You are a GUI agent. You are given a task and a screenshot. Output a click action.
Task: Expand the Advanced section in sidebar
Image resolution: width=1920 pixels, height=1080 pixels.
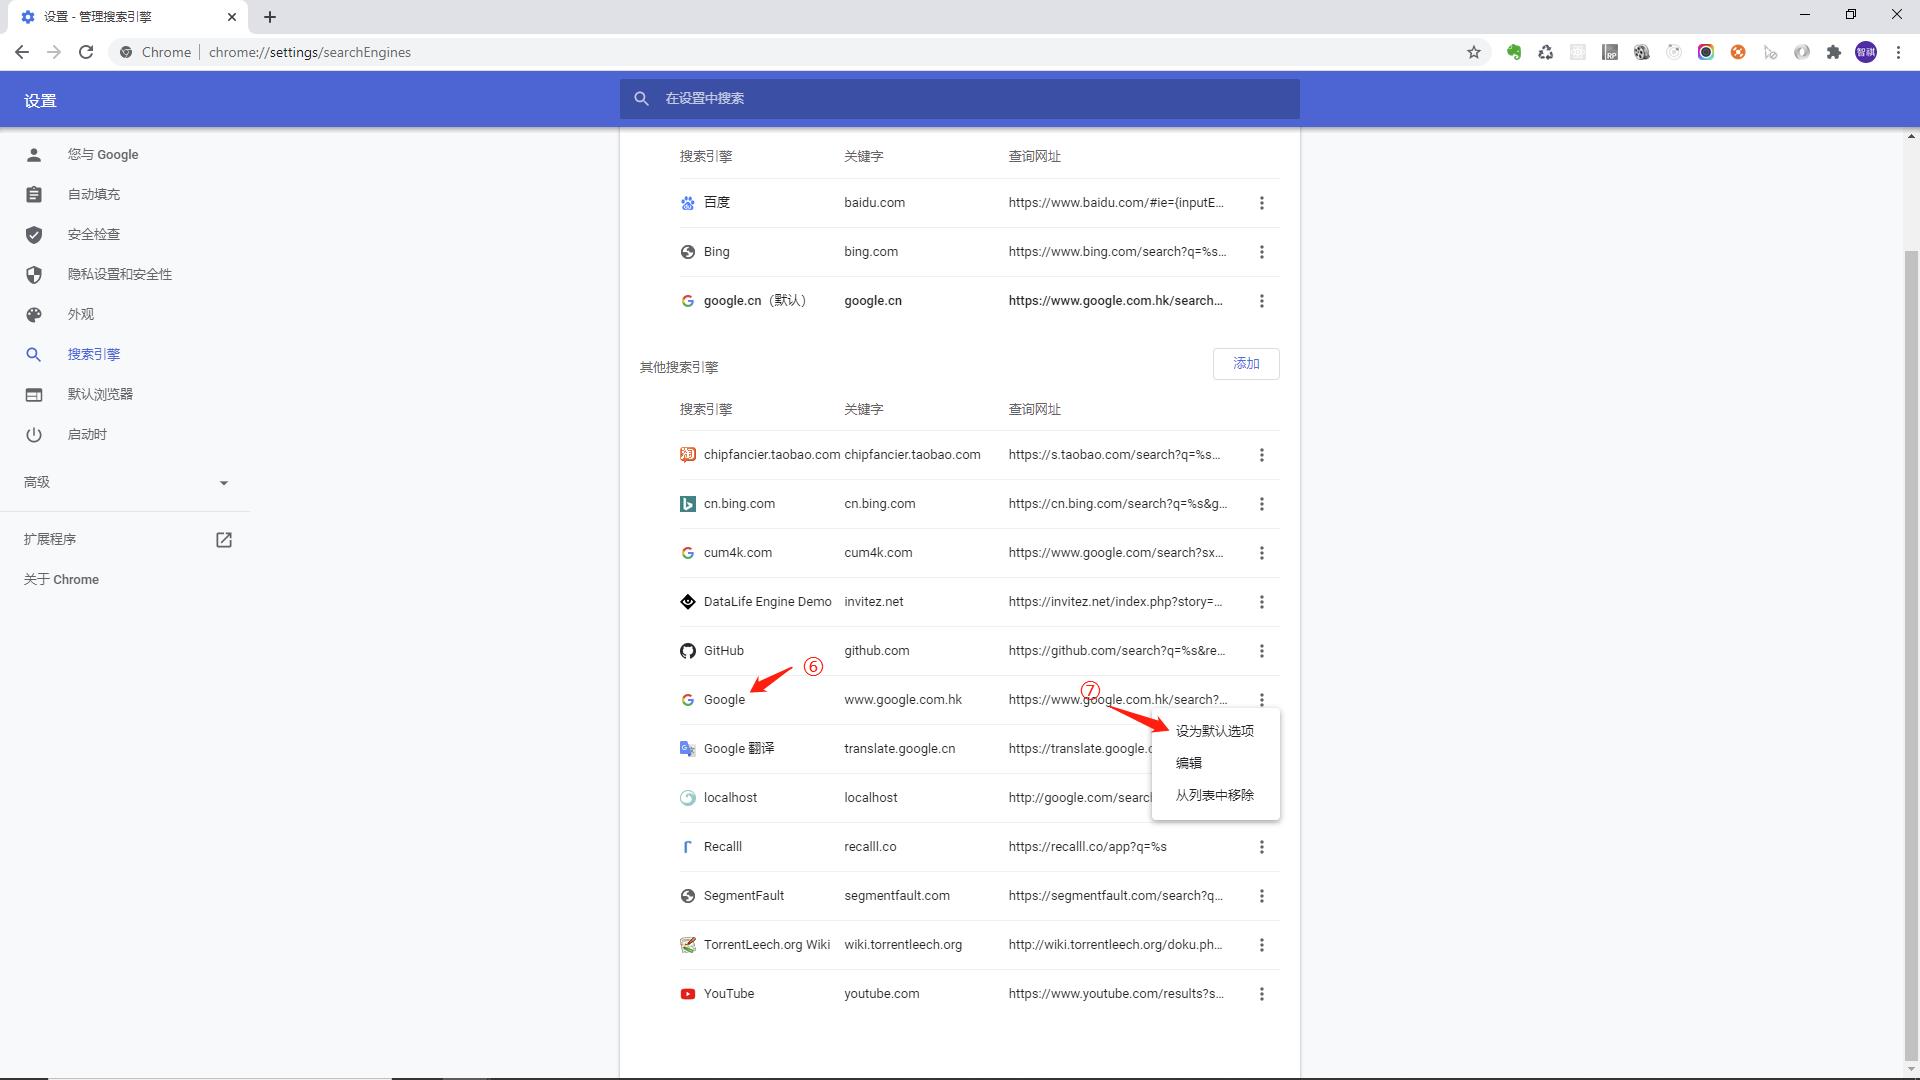tap(126, 482)
